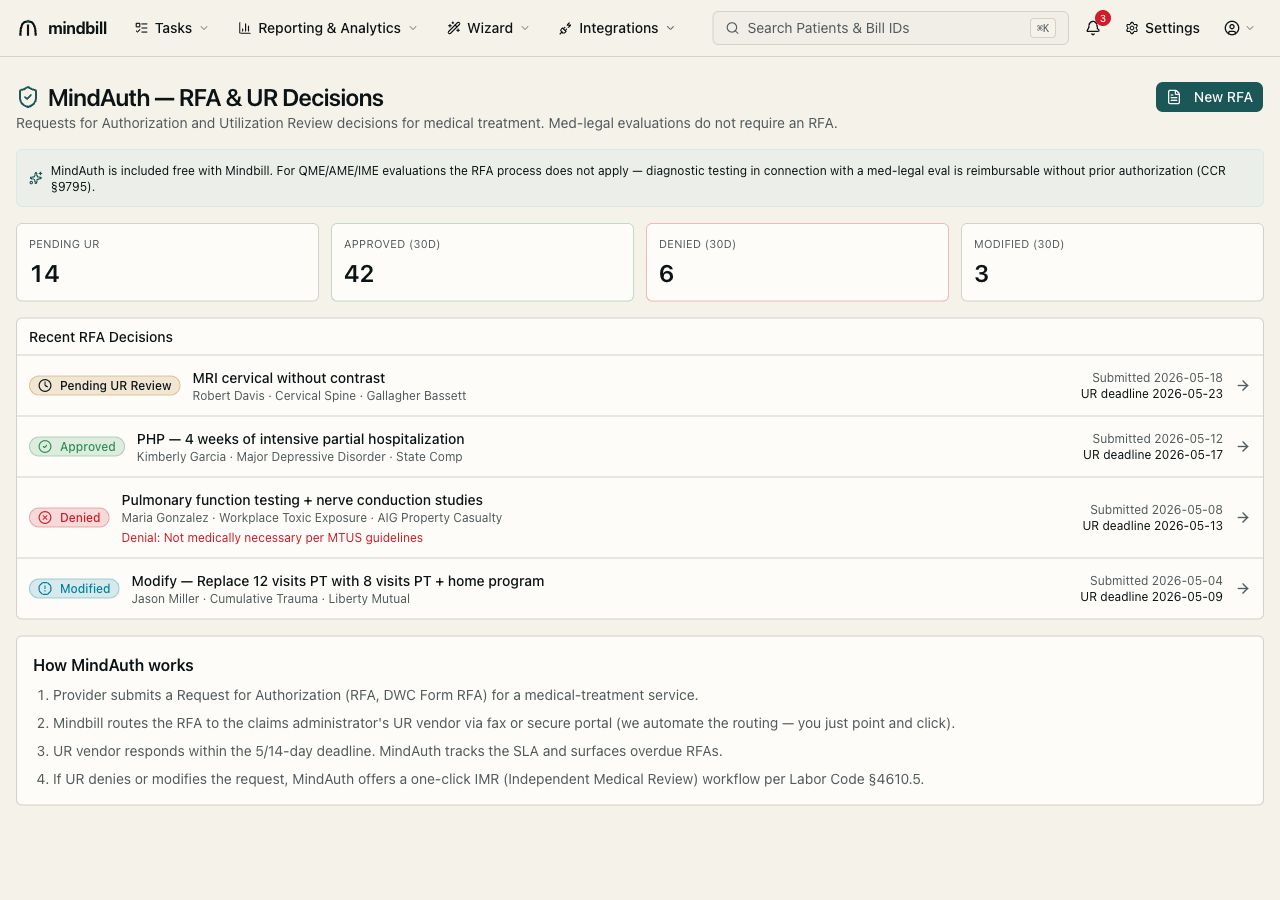Click Maria Gonzalez patient details line
Viewport: 1280px width, 900px height.
pos(312,518)
